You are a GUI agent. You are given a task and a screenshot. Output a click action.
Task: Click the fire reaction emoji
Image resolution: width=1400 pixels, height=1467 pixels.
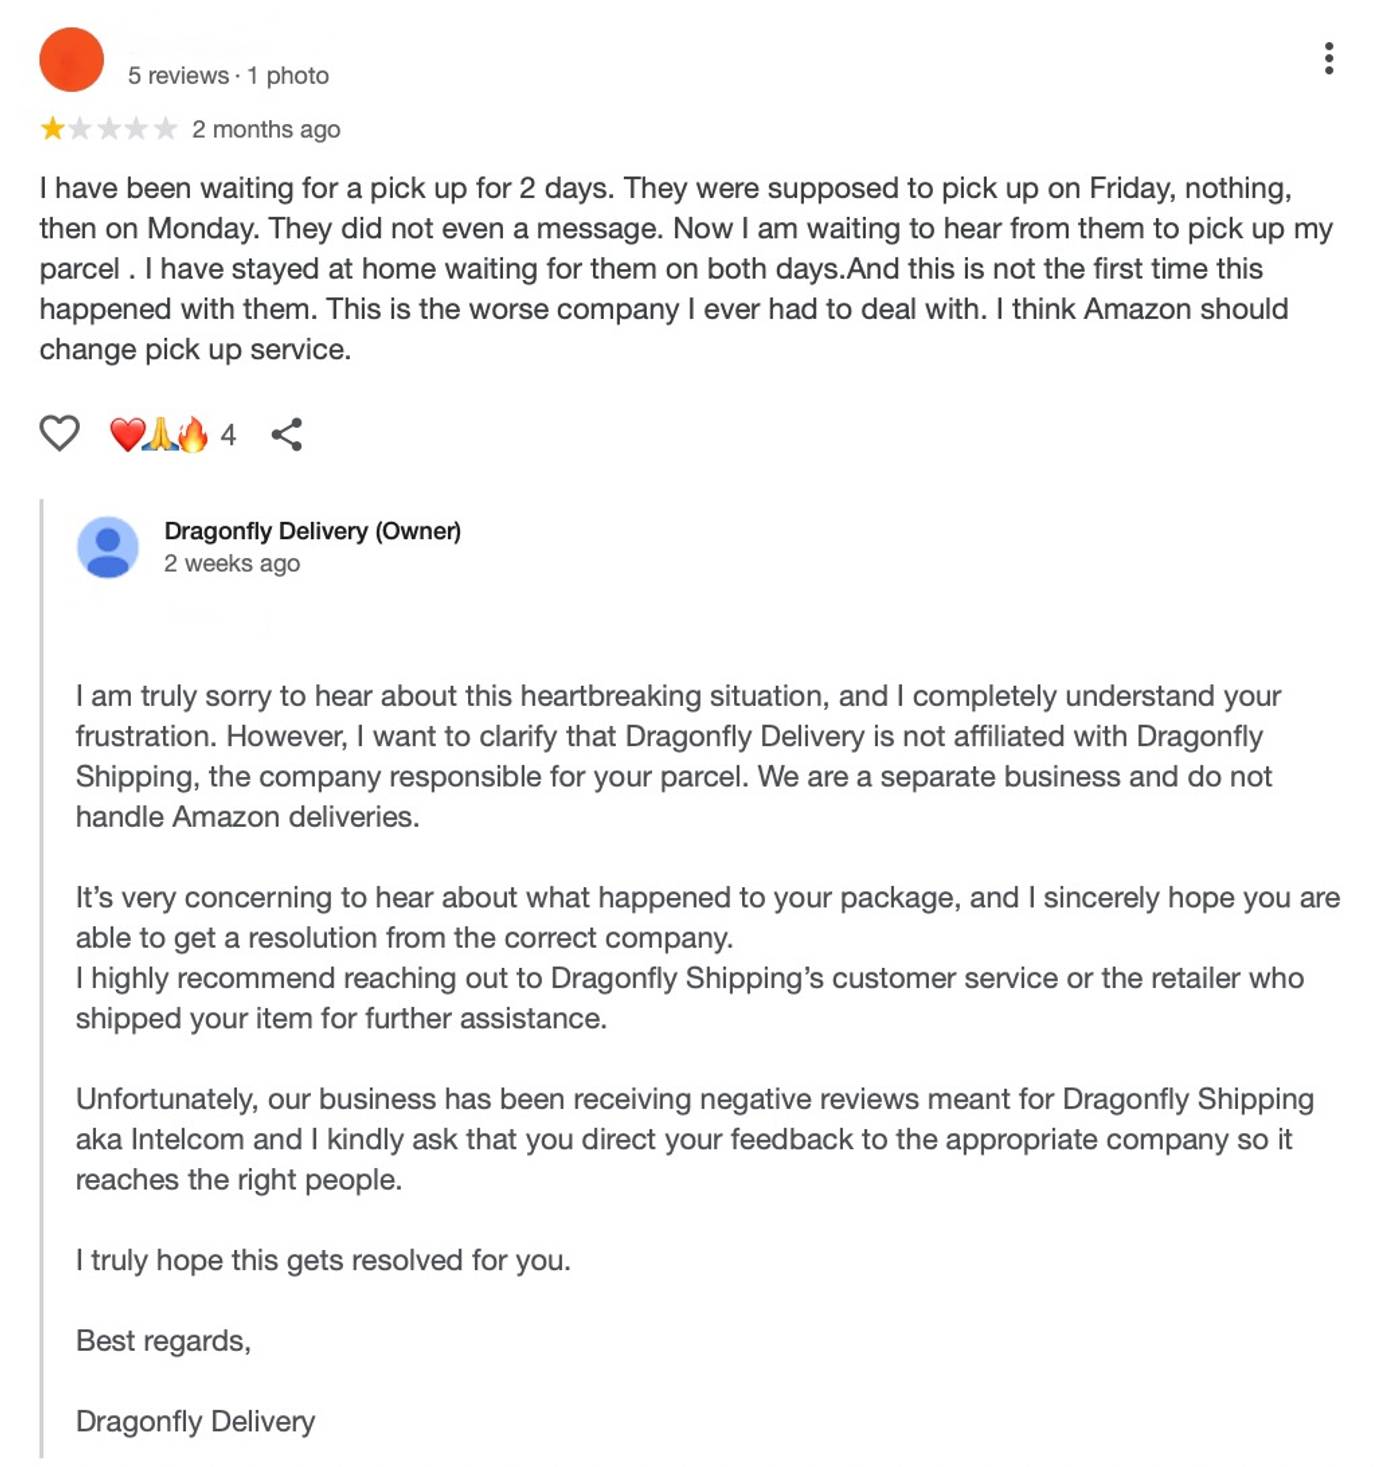[x=192, y=434]
